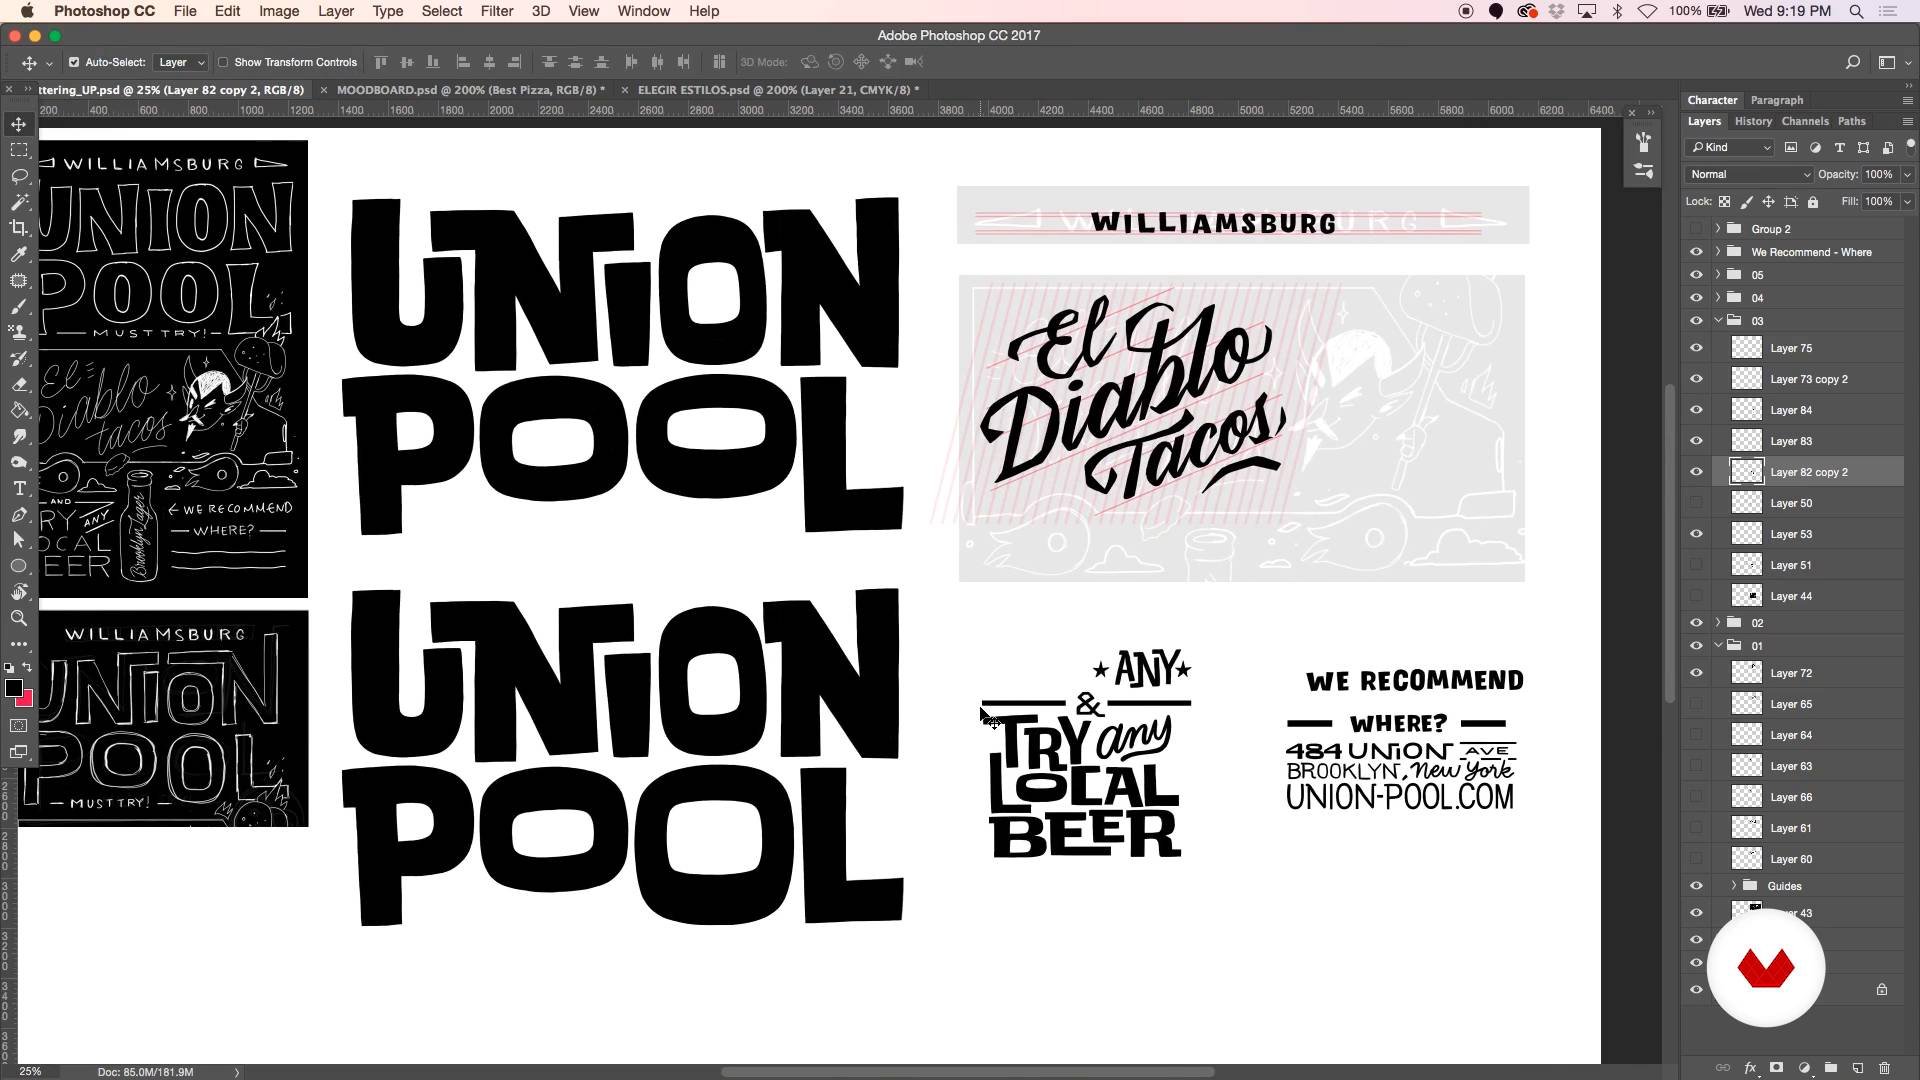This screenshot has width=1920, height=1080.
Task: Expand the Group 2 folder arrow
Action: coord(1718,229)
